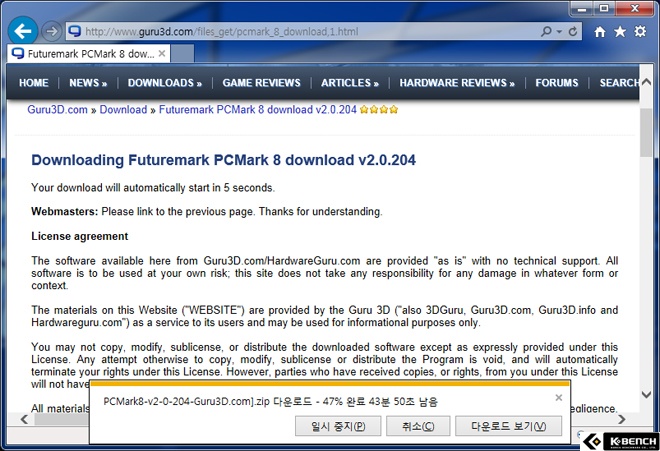Click the 'License agreement' heading
Viewport: 660px width, 451px height.
pos(80,236)
